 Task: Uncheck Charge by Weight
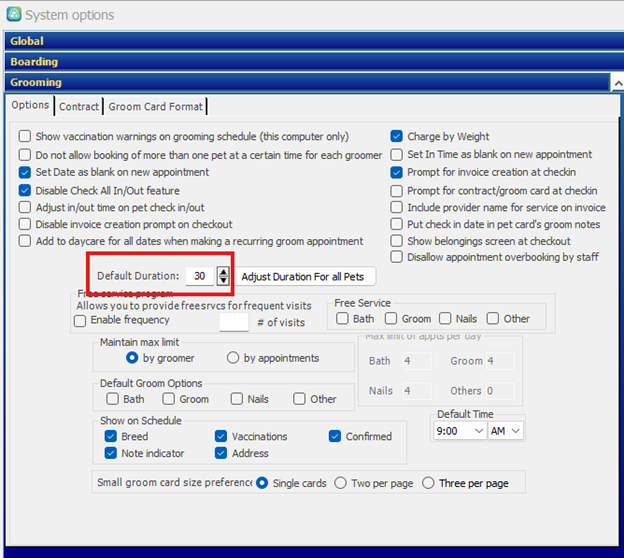pyautogui.click(x=396, y=136)
